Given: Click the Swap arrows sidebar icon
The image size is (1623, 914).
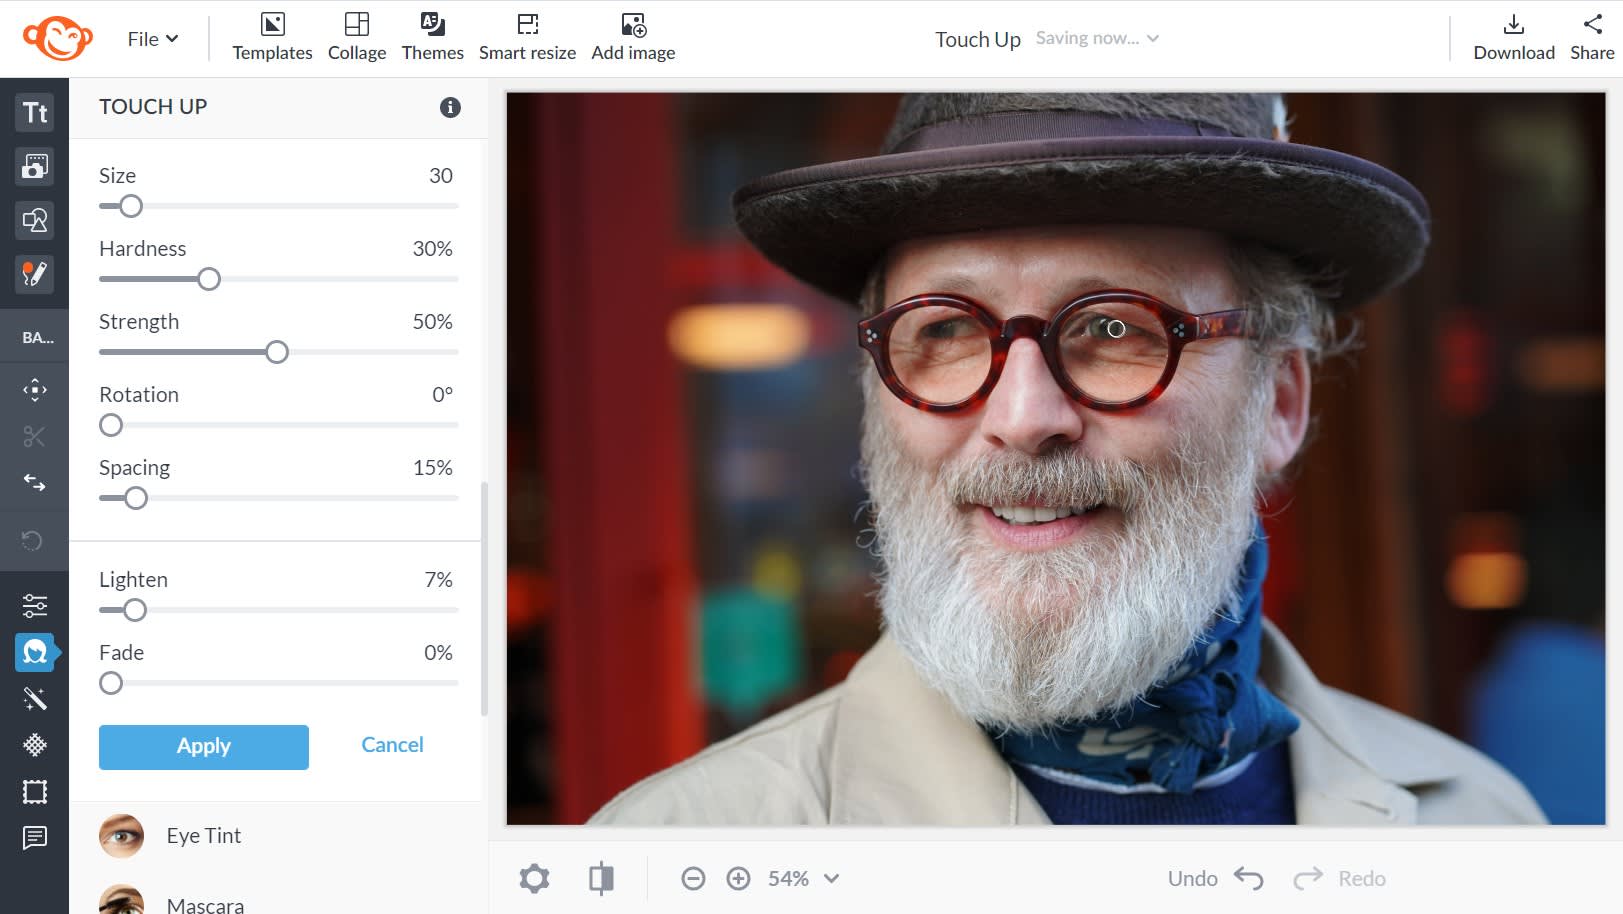Looking at the screenshot, I should (35, 483).
